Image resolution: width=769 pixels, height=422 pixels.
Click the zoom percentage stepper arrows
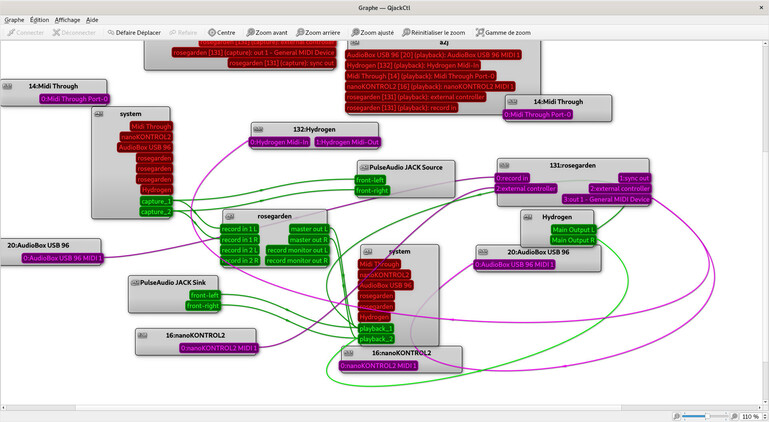(x=765, y=417)
